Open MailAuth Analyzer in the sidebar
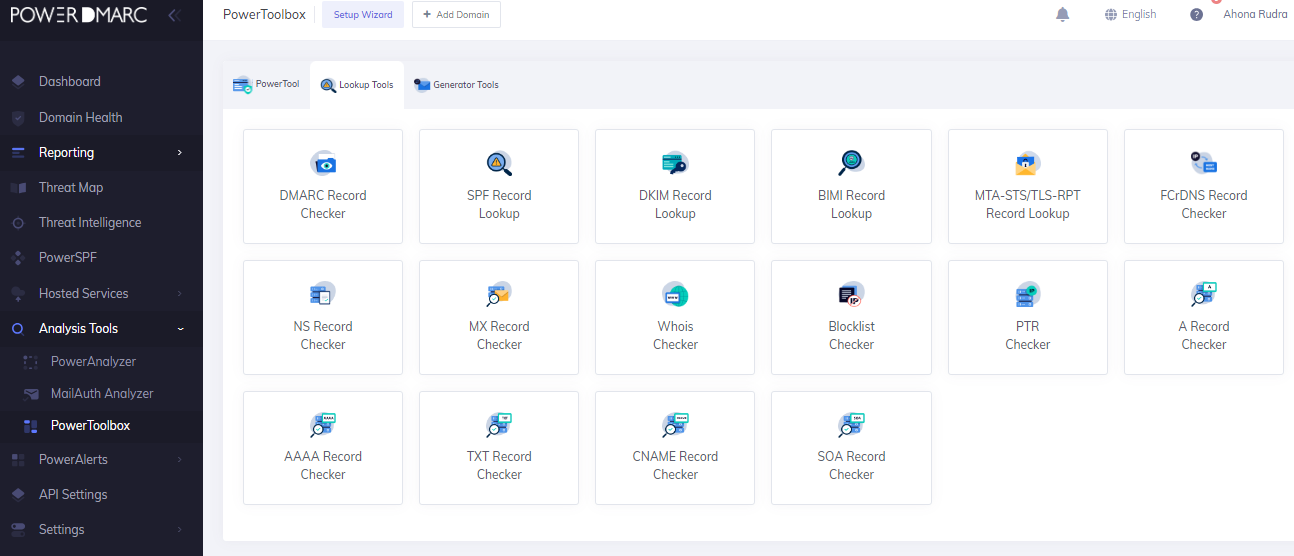Screen dimensions: 1294x556 tap(102, 393)
